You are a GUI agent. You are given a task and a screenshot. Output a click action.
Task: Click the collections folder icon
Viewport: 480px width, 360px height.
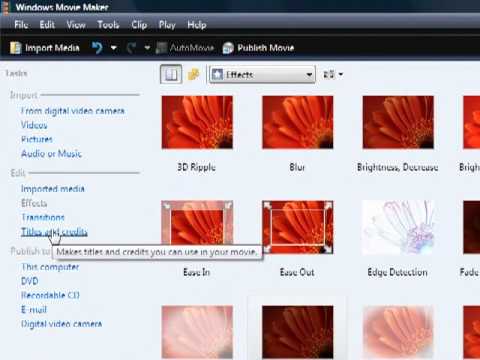point(194,74)
